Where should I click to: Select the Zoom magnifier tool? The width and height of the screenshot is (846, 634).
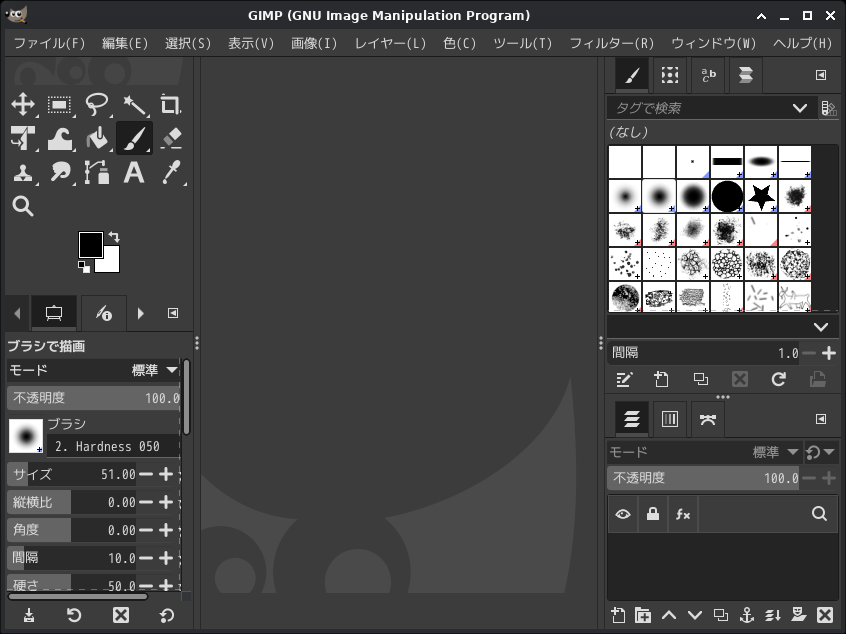[x=23, y=206]
